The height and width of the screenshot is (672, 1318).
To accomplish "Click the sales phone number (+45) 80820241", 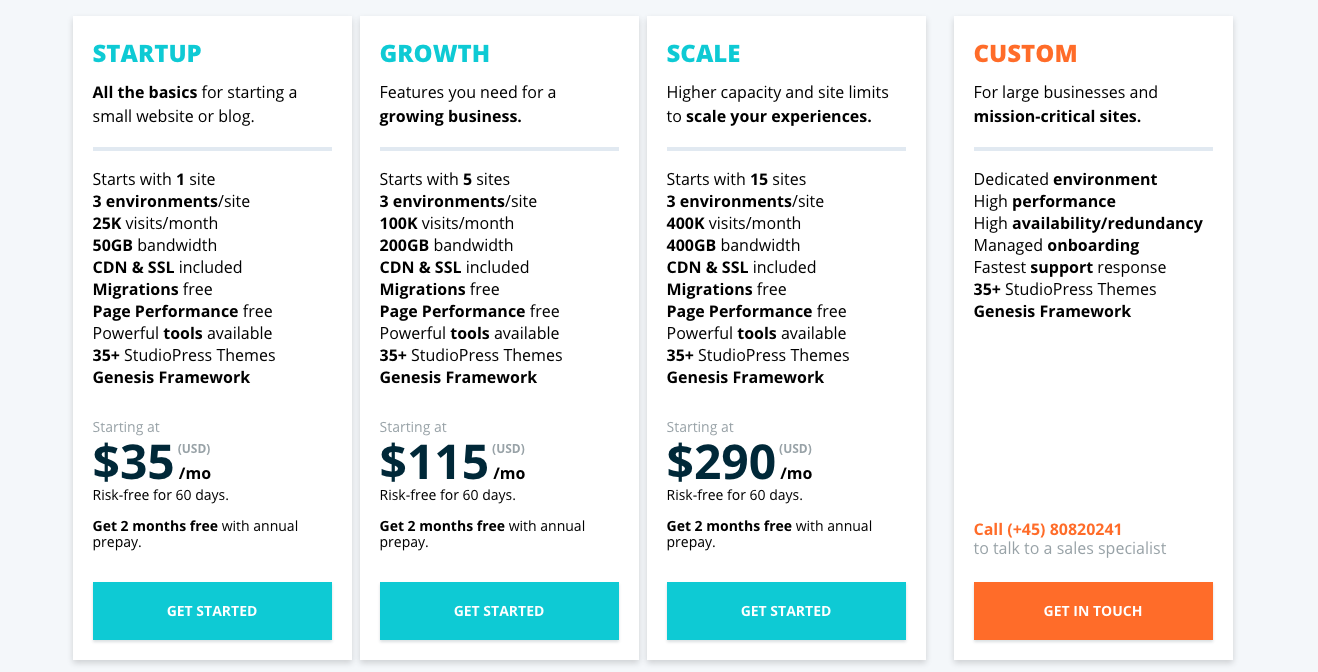I will click(x=1064, y=529).
